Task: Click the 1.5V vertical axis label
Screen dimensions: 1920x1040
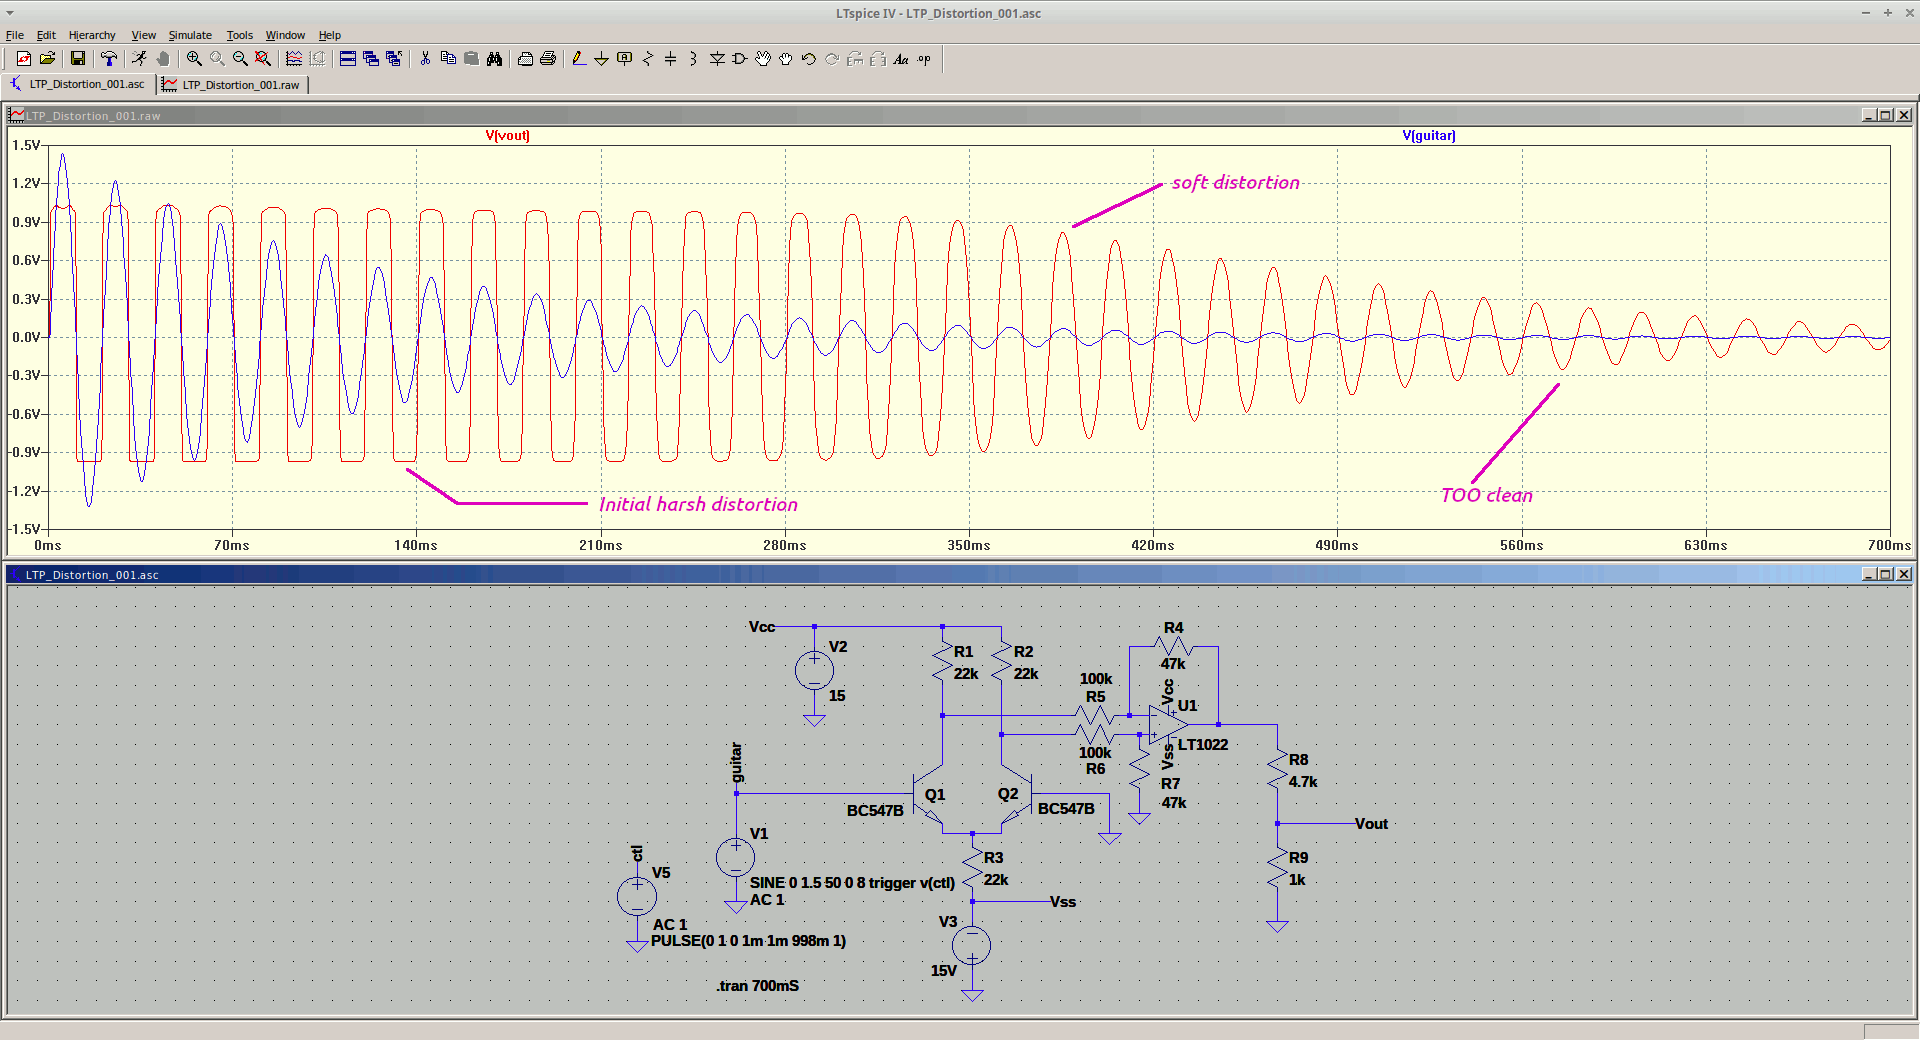Action: tap(26, 146)
